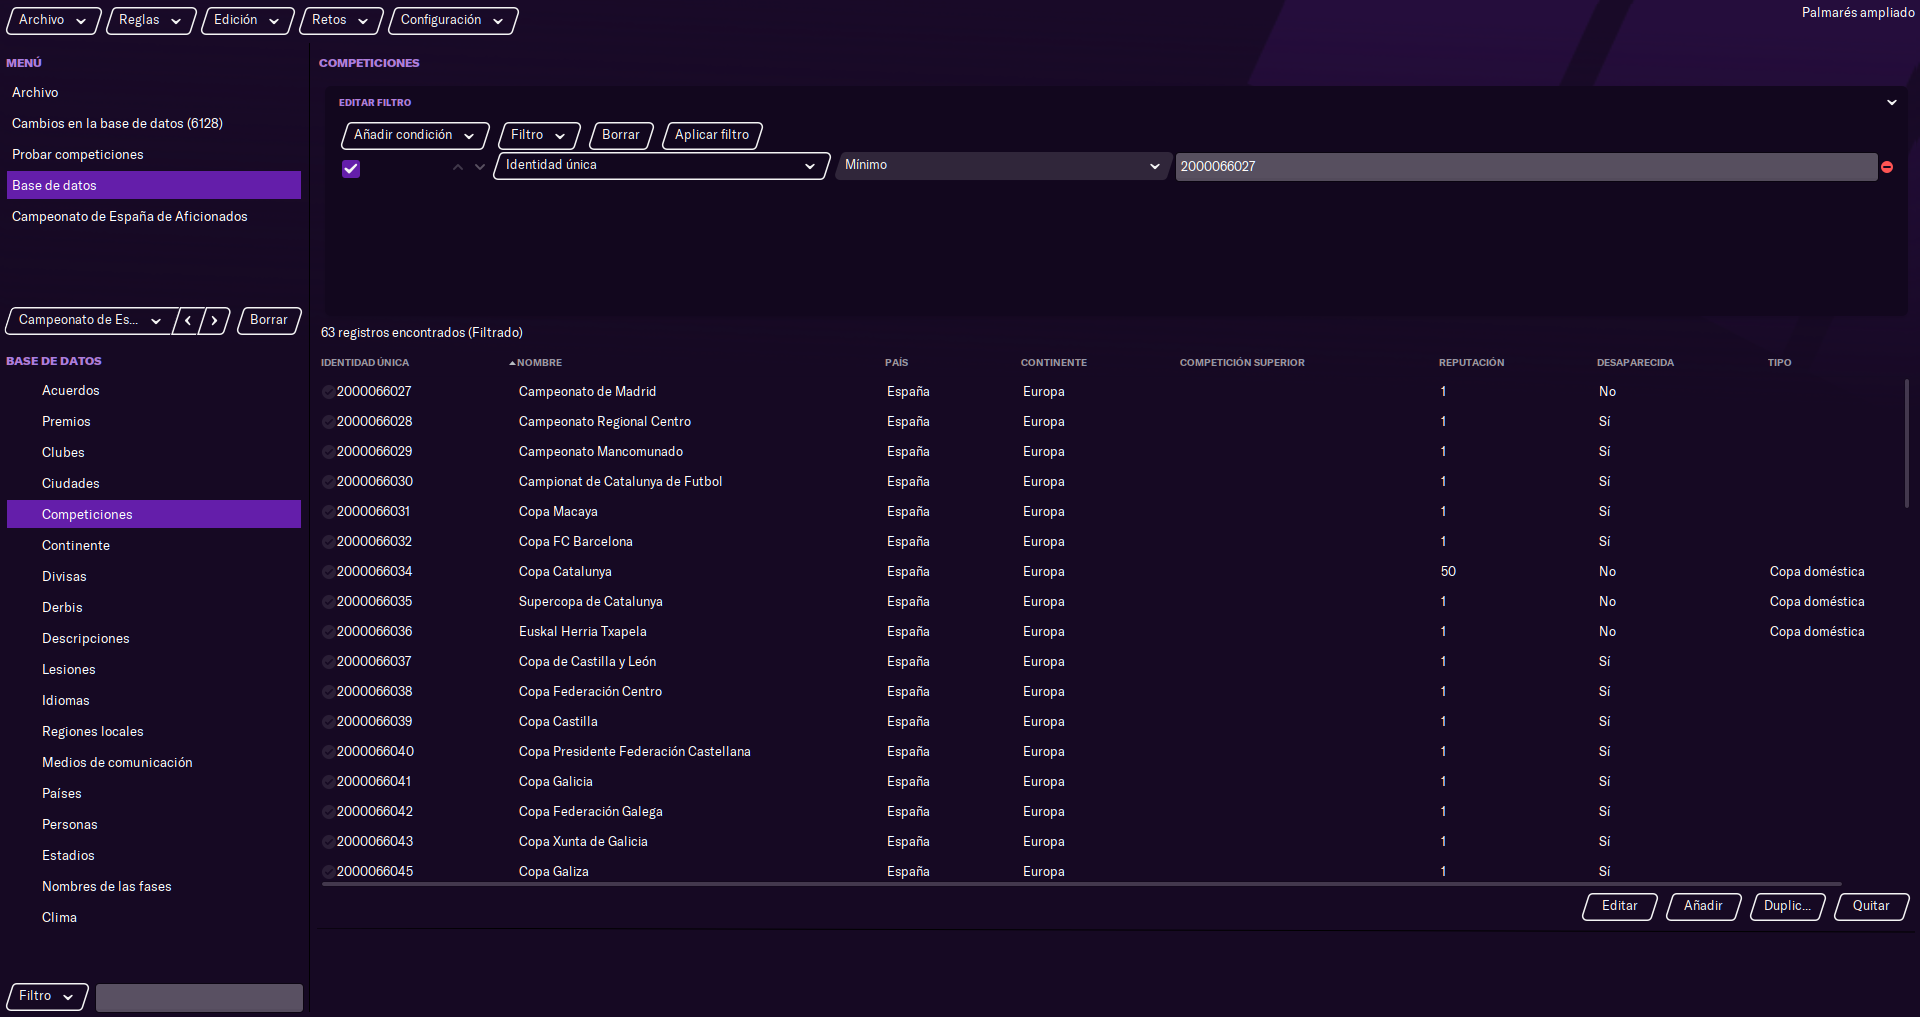This screenshot has width=1920, height=1017.
Task: Select Probar competiciones in the menu
Action: point(154,154)
